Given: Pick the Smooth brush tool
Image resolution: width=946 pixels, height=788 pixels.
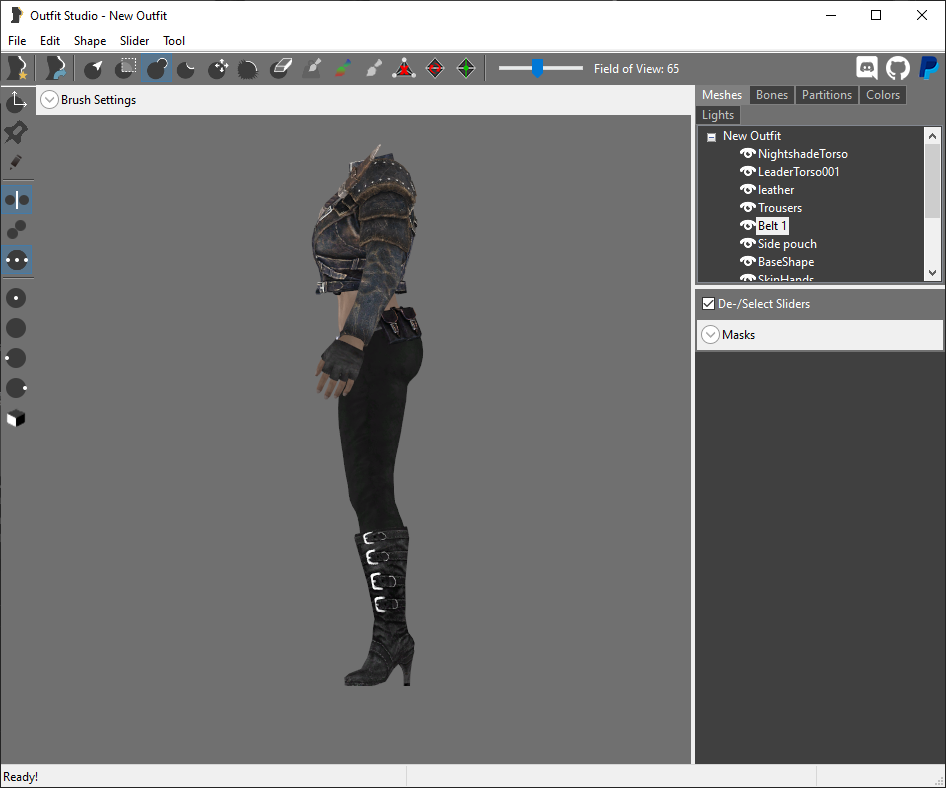Looking at the screenshot, I should click(x=247, y=68).
